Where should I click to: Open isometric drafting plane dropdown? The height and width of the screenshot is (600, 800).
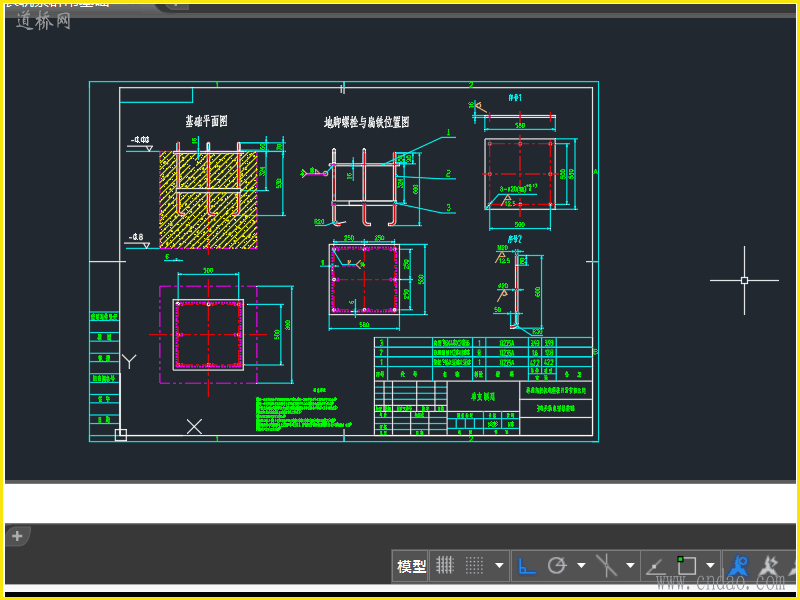point(630,565)
